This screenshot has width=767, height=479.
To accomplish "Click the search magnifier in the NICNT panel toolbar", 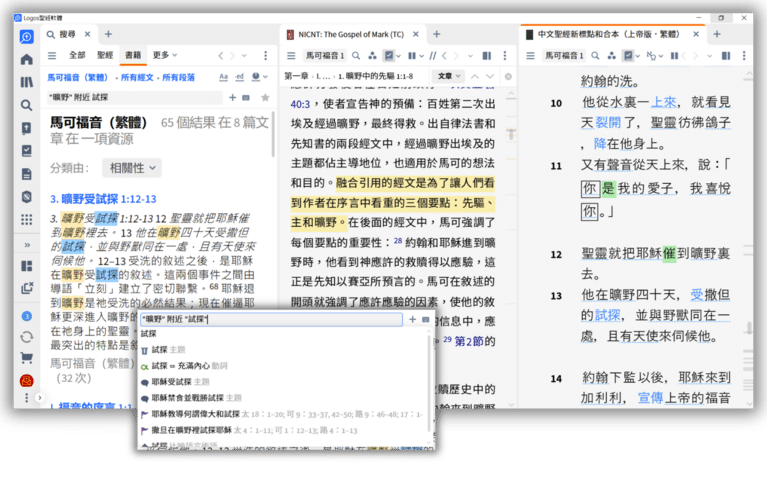I will [356, 56].
